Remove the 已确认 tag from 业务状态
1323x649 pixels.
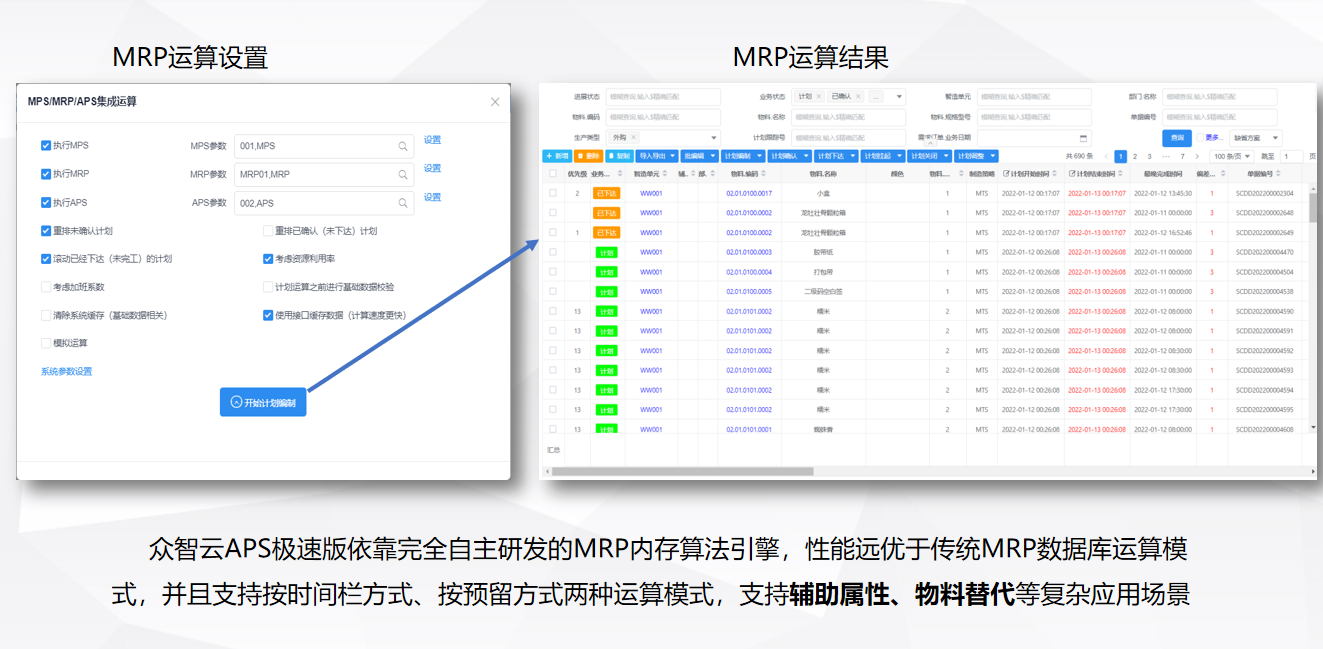[858, 97]
